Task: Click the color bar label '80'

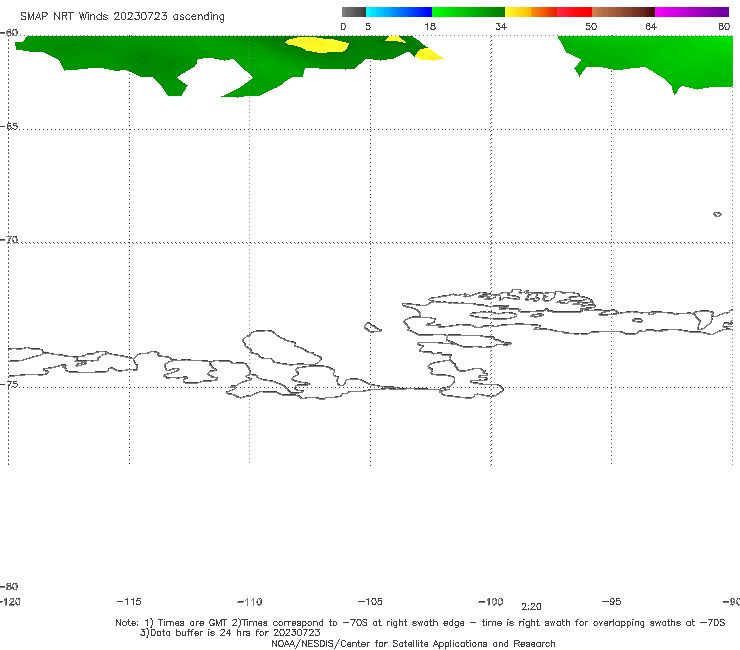Action: coord(724,26)
